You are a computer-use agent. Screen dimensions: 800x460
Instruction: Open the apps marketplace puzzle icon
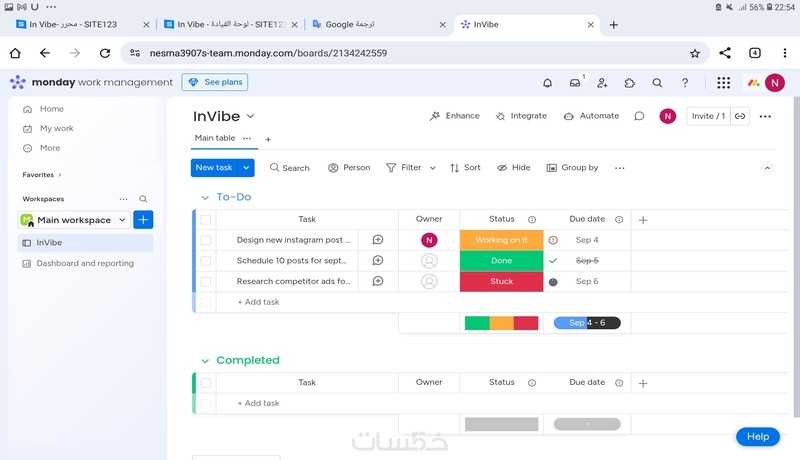(630, 83)
